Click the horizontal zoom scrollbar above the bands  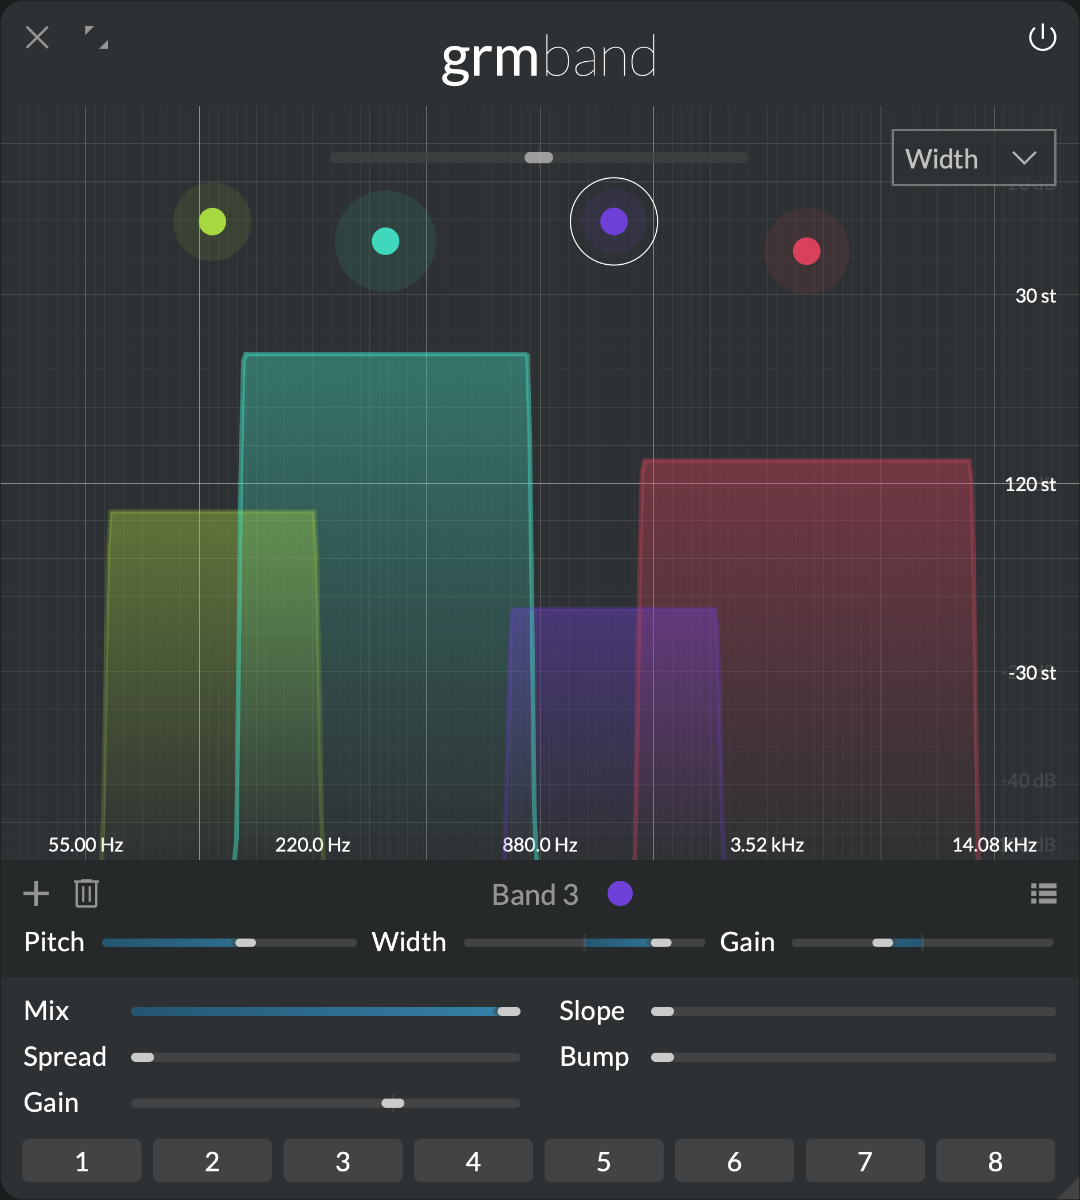(538, 158)
